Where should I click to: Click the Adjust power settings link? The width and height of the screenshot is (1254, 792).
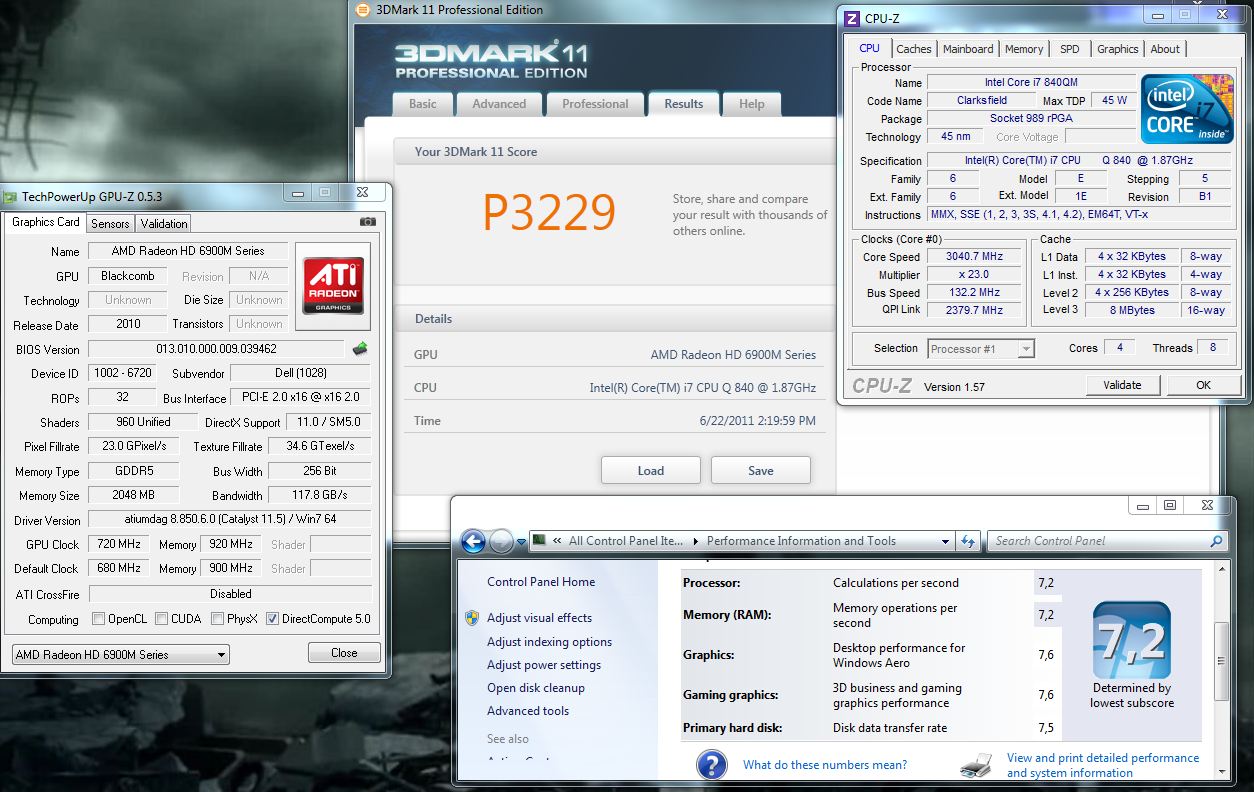(x=544, y=665)
